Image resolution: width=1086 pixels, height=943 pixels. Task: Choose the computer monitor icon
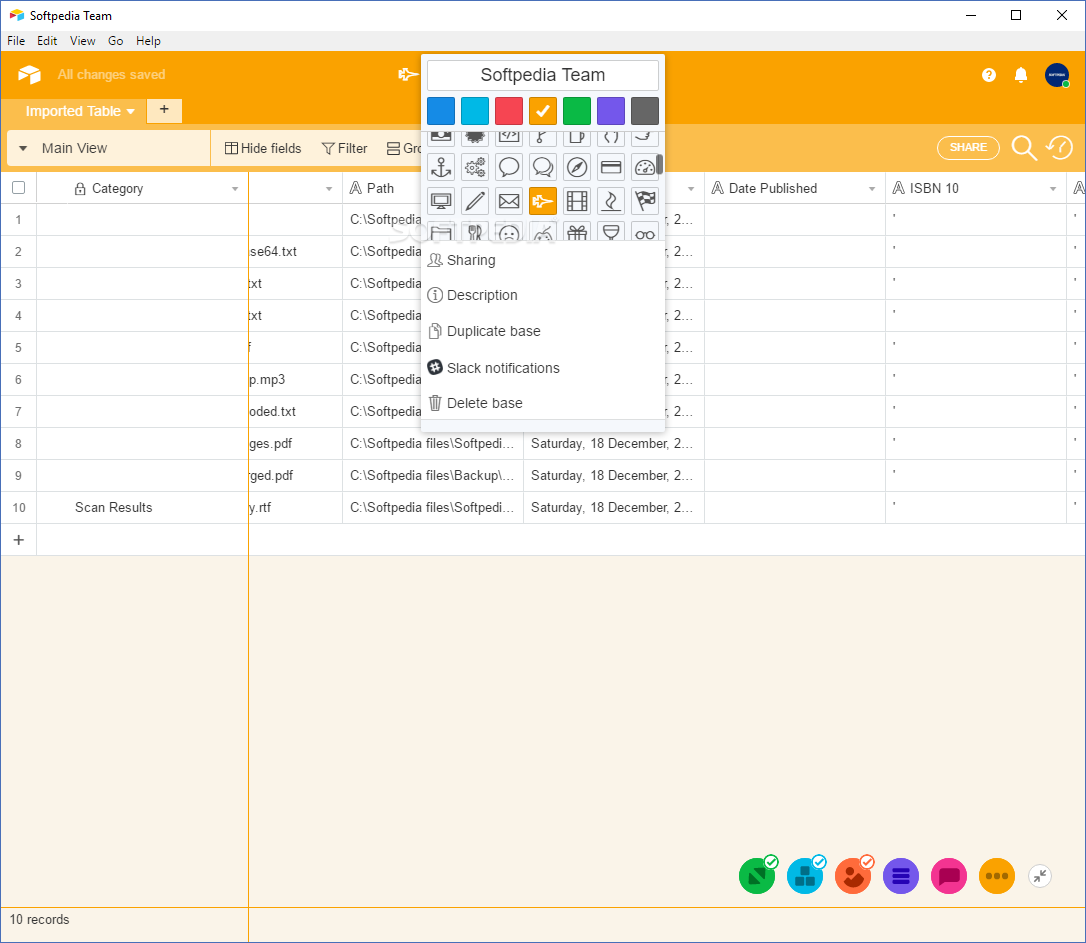pos(441,201)
